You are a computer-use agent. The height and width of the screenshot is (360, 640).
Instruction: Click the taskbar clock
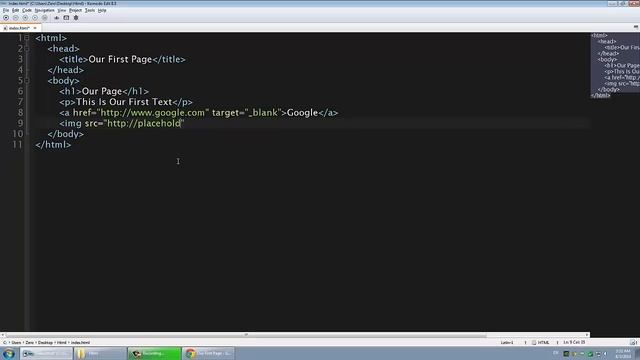[x=622, y=354]
